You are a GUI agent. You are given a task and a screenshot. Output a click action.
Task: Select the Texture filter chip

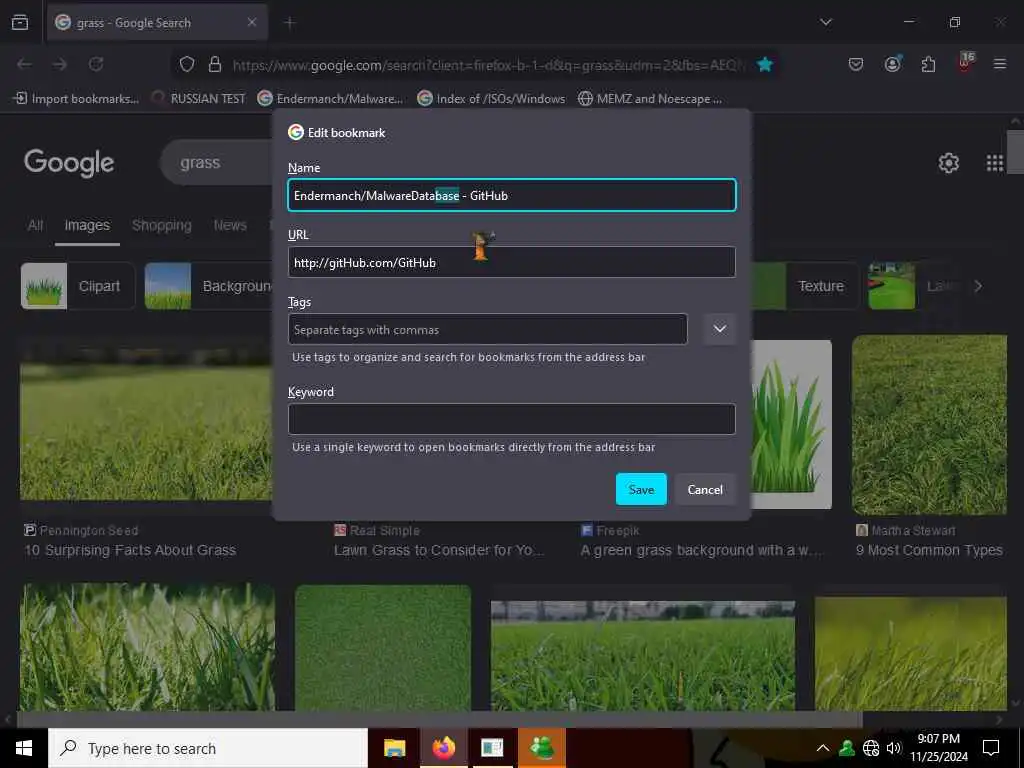point(805,286)
